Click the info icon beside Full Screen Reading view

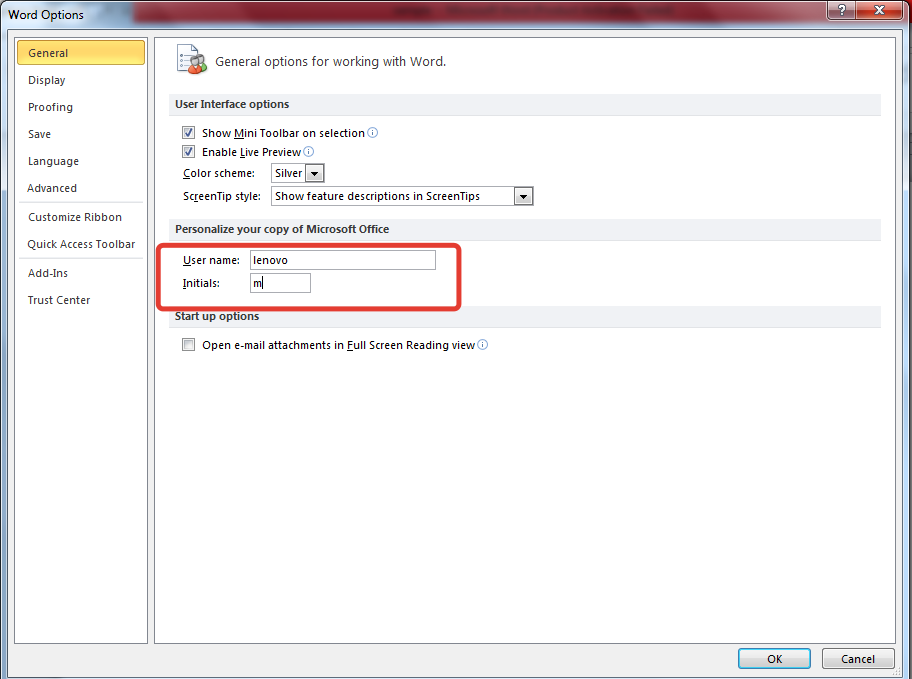(483, 345)
